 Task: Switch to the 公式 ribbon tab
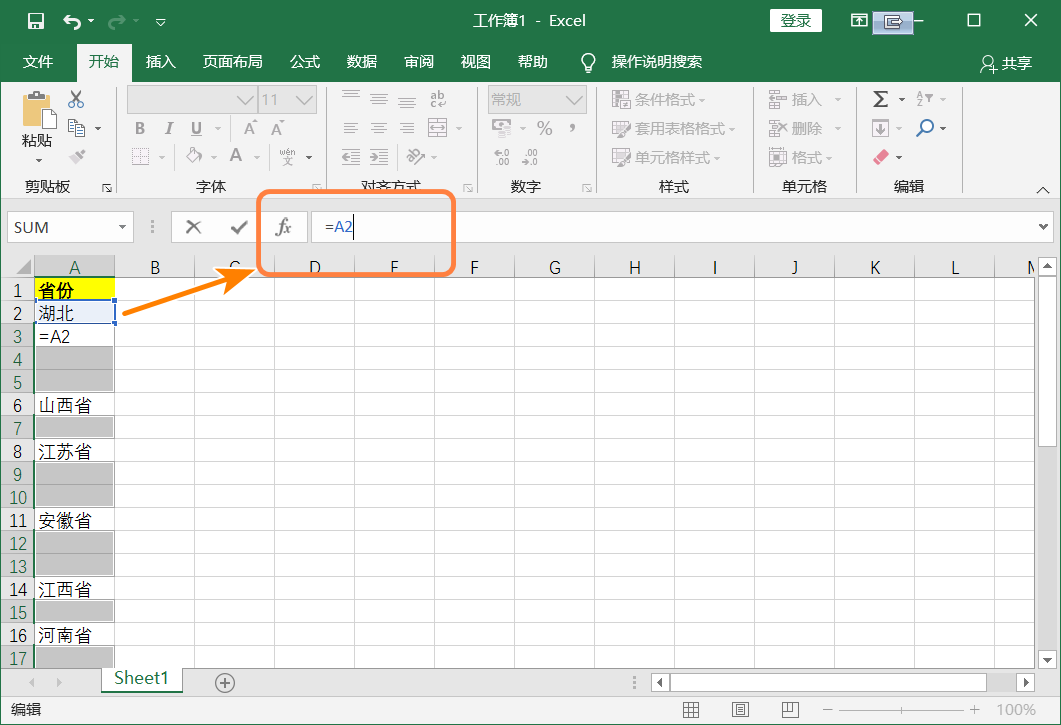[x=304, y=62]
